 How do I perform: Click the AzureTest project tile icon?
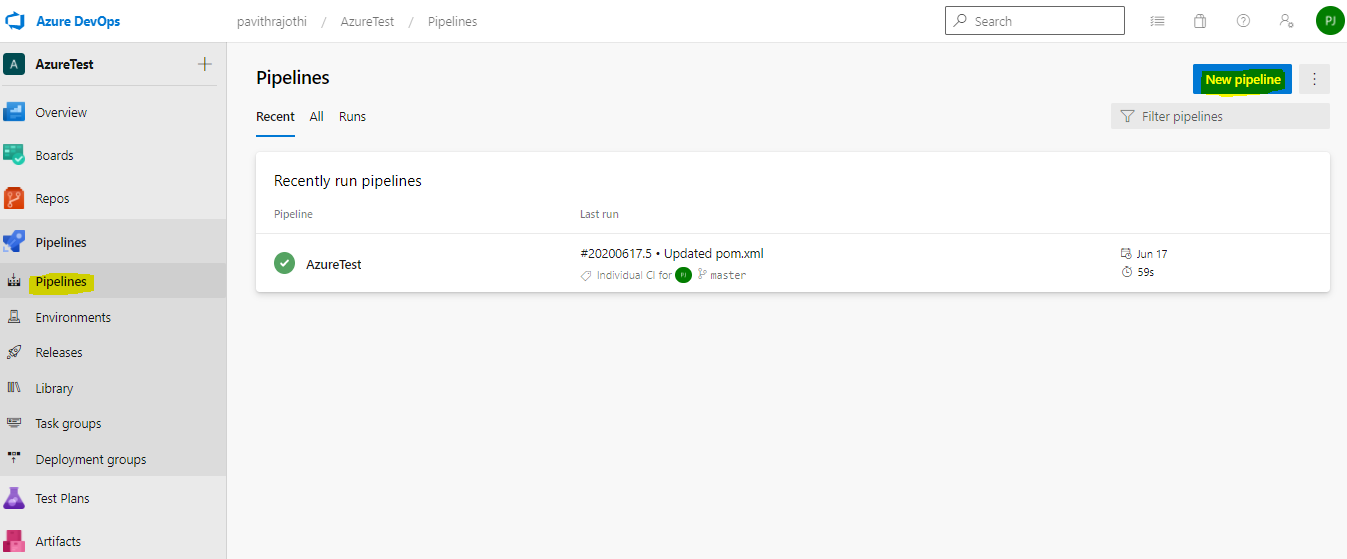[x=14, y=64]
